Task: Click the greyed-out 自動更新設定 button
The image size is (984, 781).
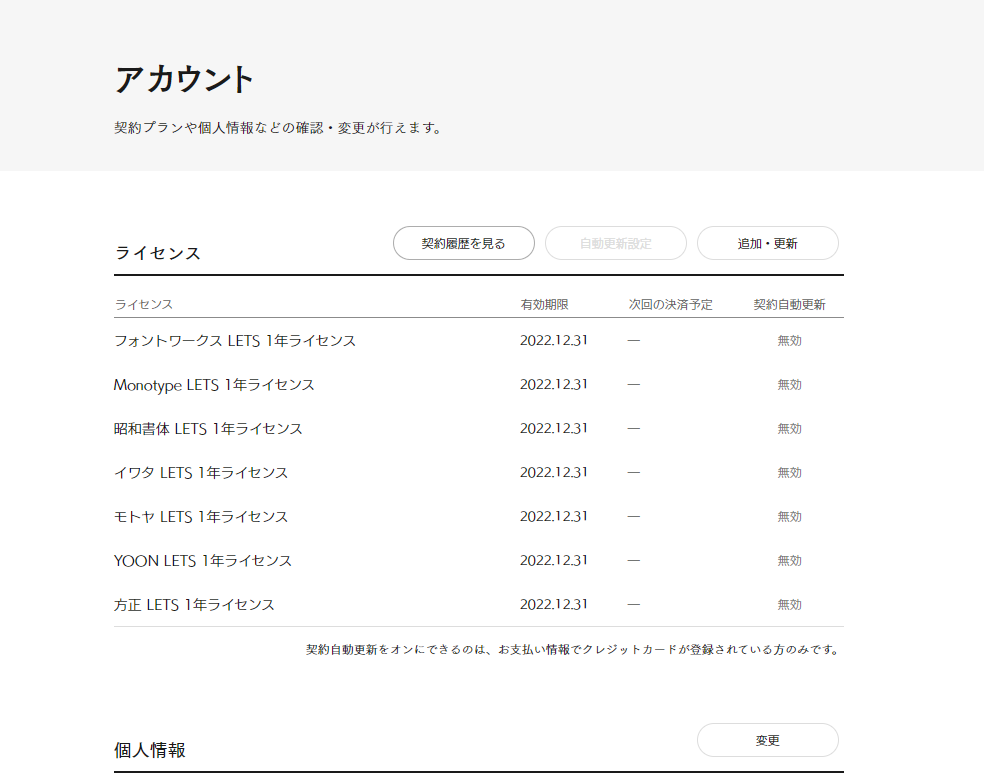Action: click(616, 243)
